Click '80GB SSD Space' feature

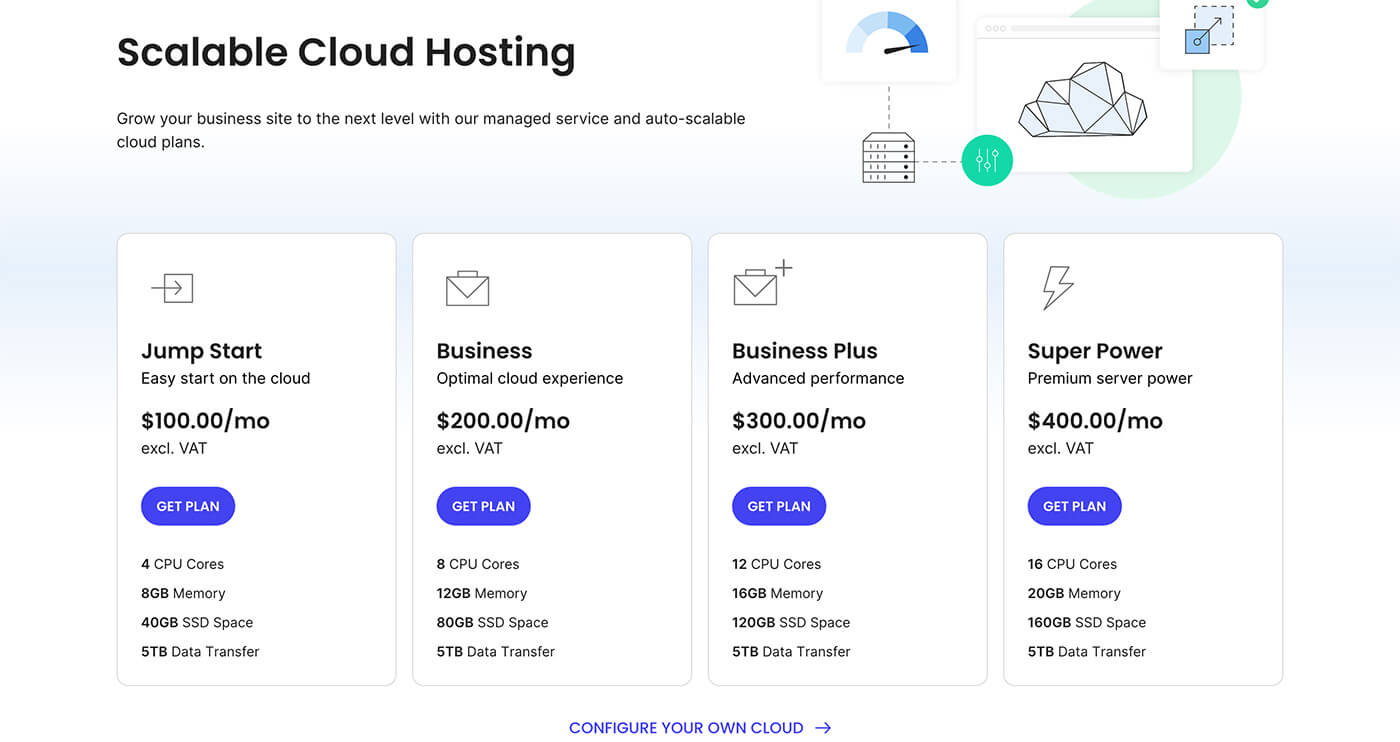point(493,622)
